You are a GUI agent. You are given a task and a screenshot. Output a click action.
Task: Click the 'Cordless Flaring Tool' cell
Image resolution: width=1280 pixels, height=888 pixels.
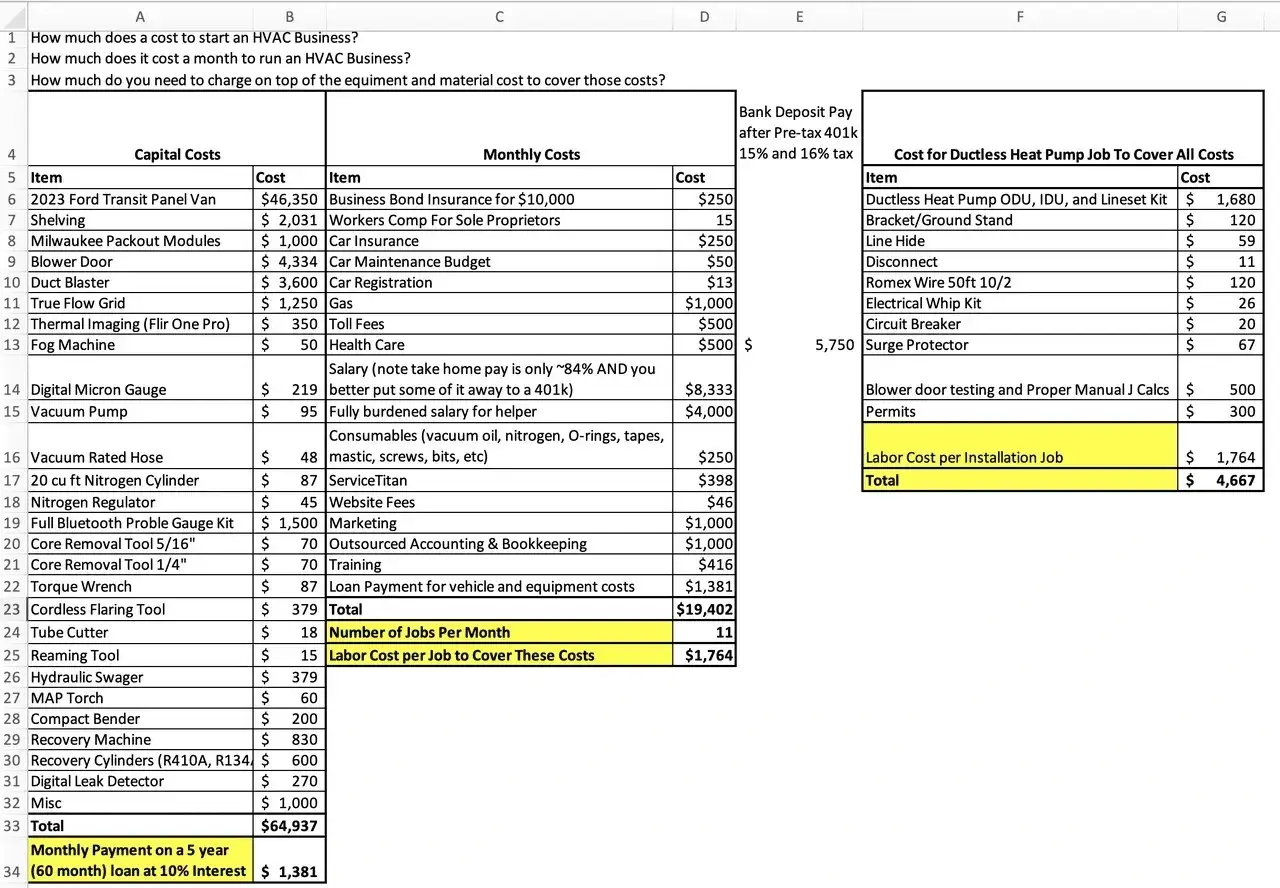pos(141,609)
